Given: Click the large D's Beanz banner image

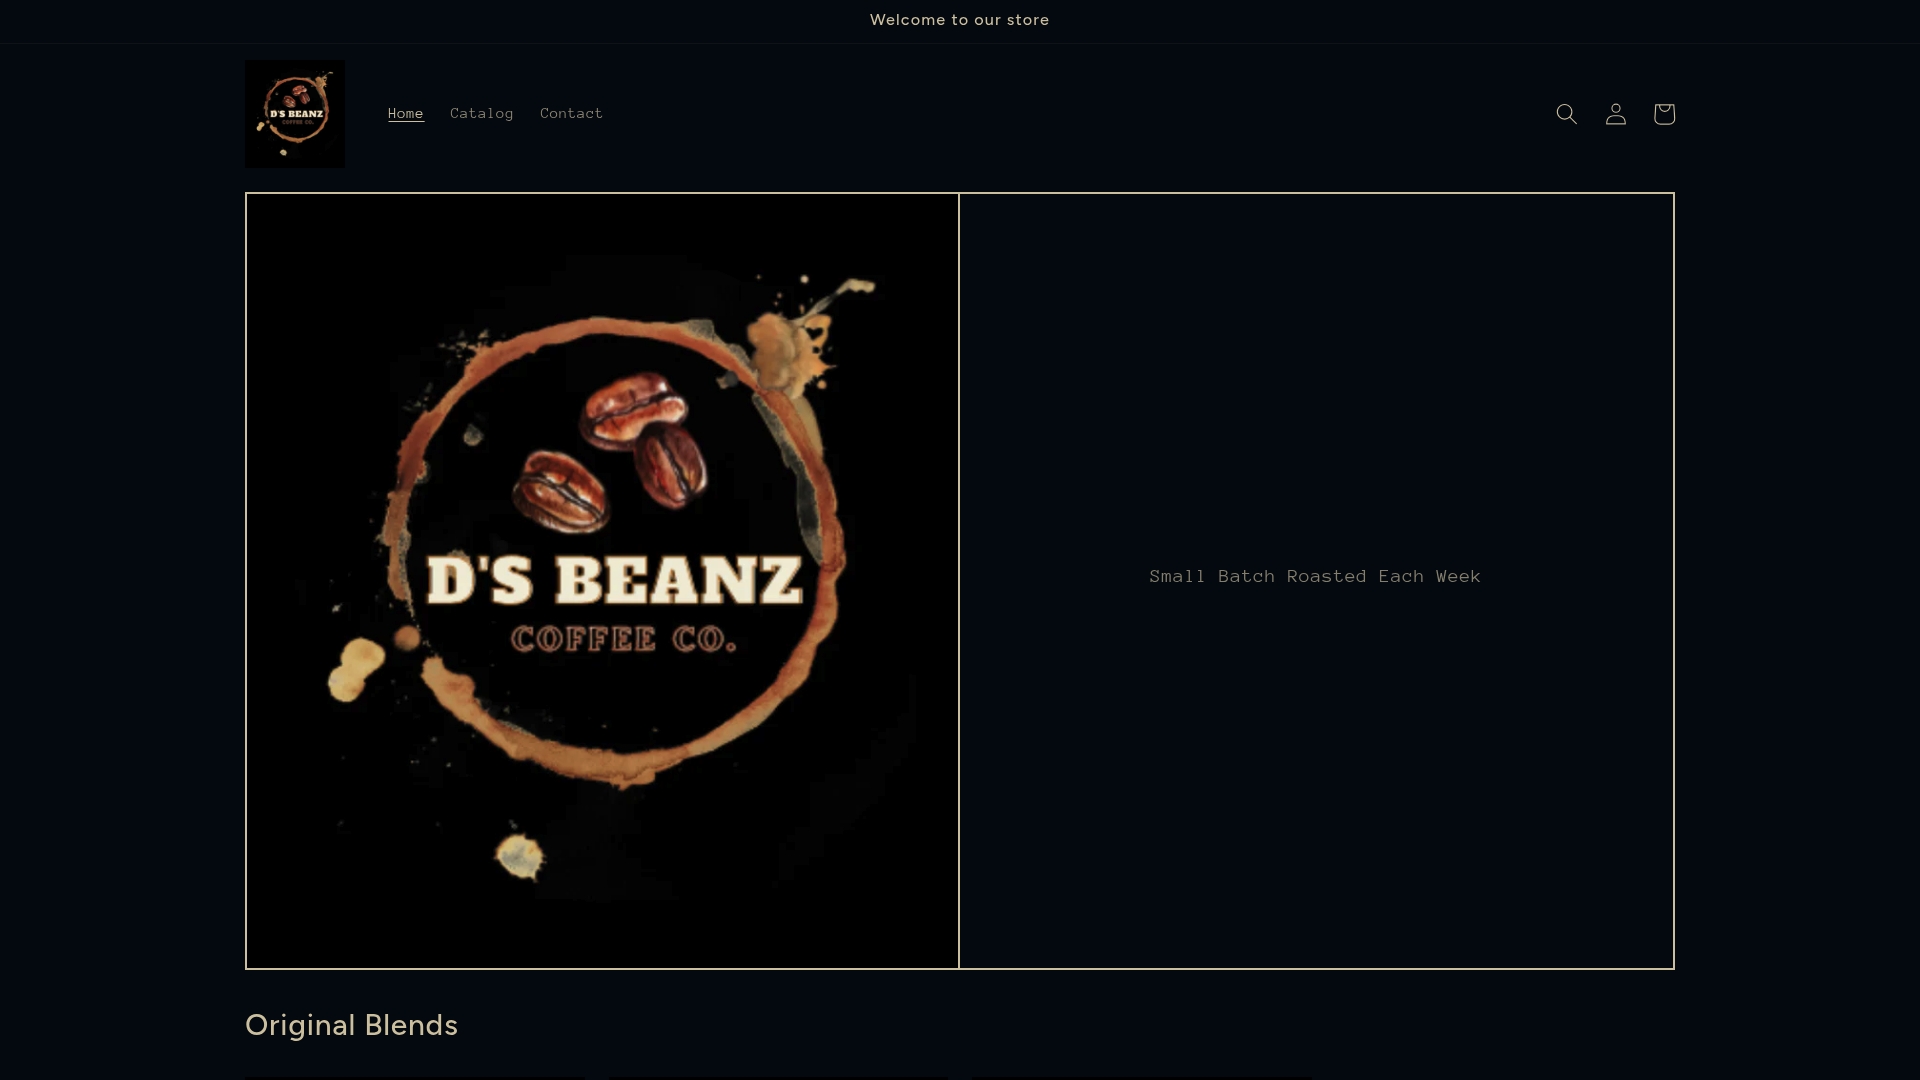Looking at the screenshot, I should coord(602,581).
